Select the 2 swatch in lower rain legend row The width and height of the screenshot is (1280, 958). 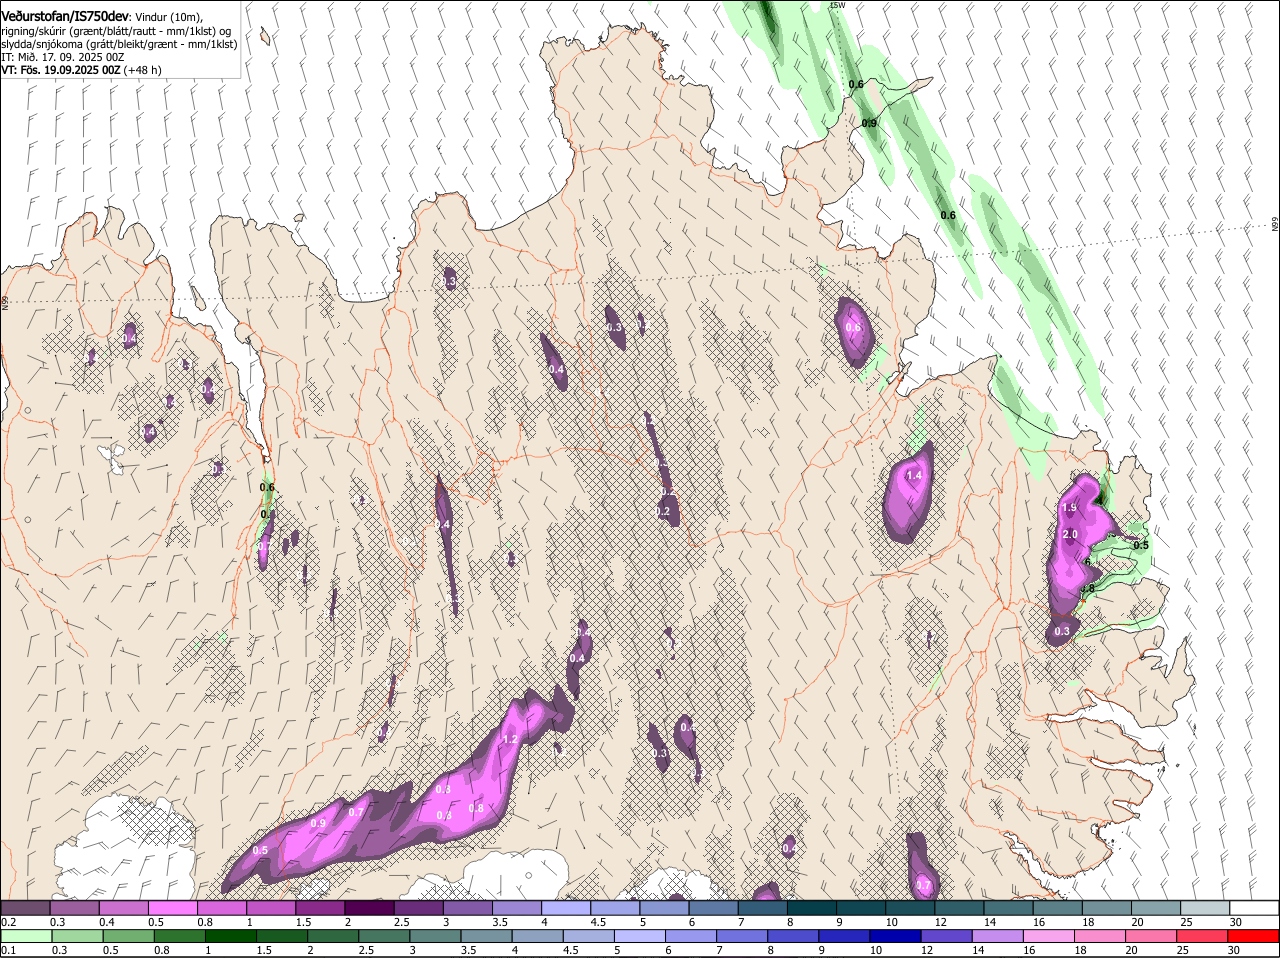pos(333,936)
